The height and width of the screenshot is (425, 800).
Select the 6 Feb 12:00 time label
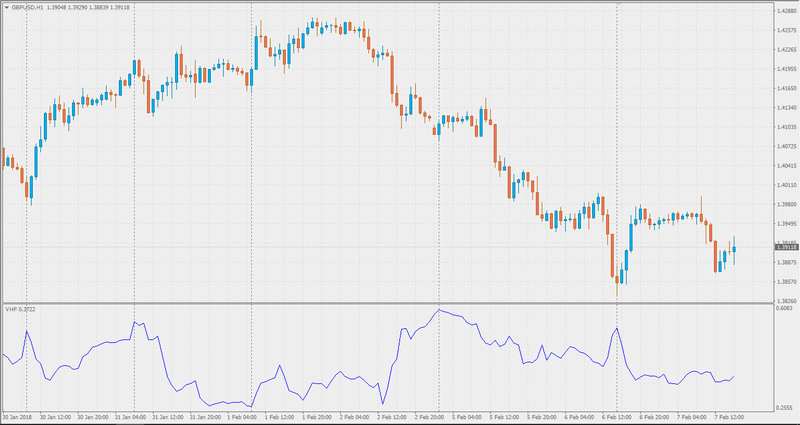coord(616,416)
